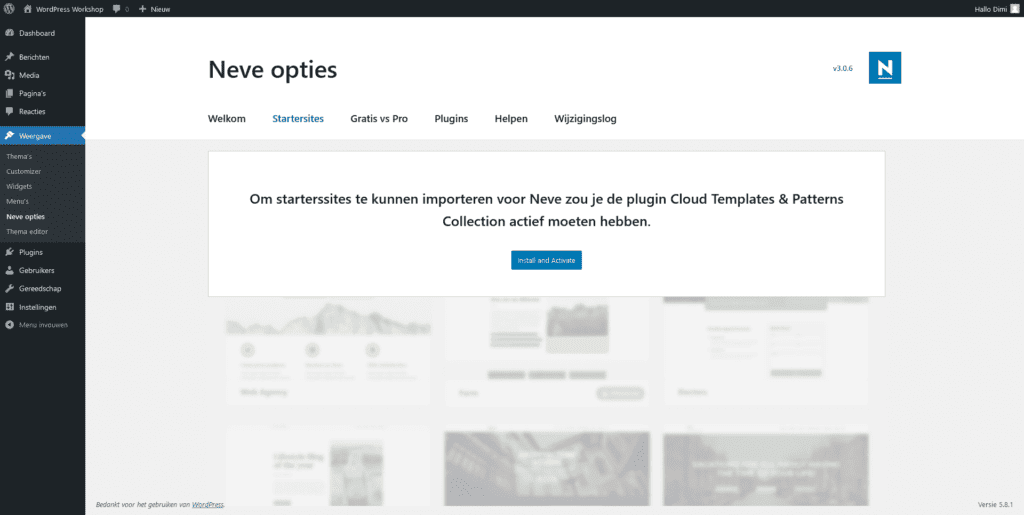Open the Media menu label
The height and width of the screenshot is (515, 1024).
(29, 75)
